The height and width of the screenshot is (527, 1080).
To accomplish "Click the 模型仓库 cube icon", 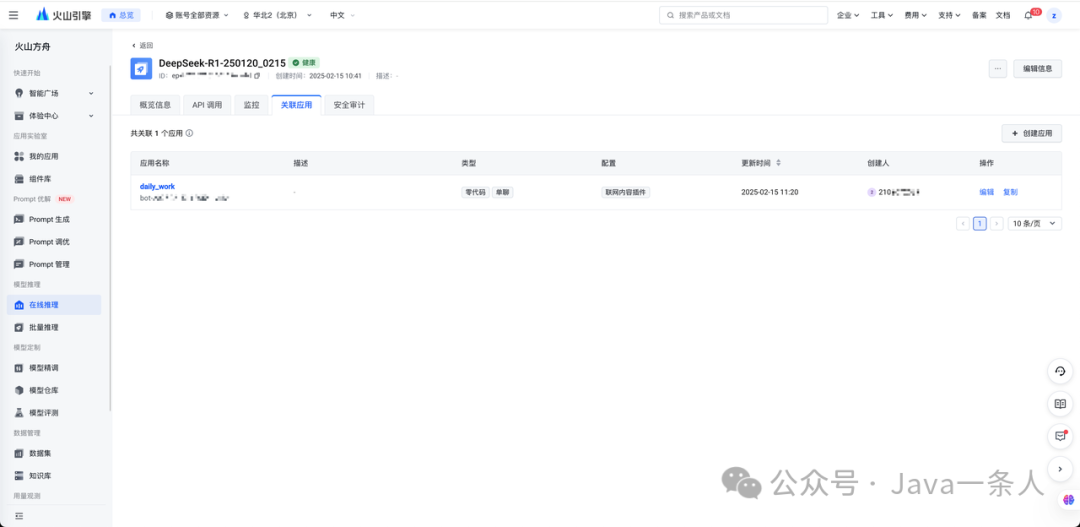I will 19,390.
